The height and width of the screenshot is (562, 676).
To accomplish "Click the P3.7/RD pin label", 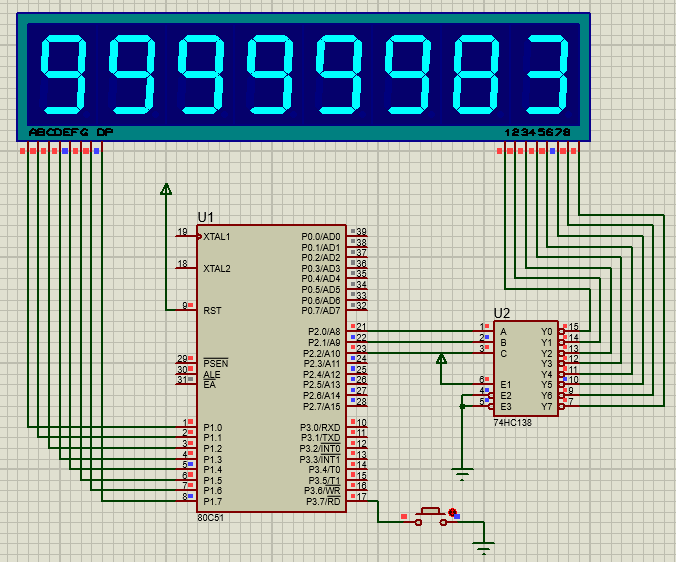I will pos(323,501).
